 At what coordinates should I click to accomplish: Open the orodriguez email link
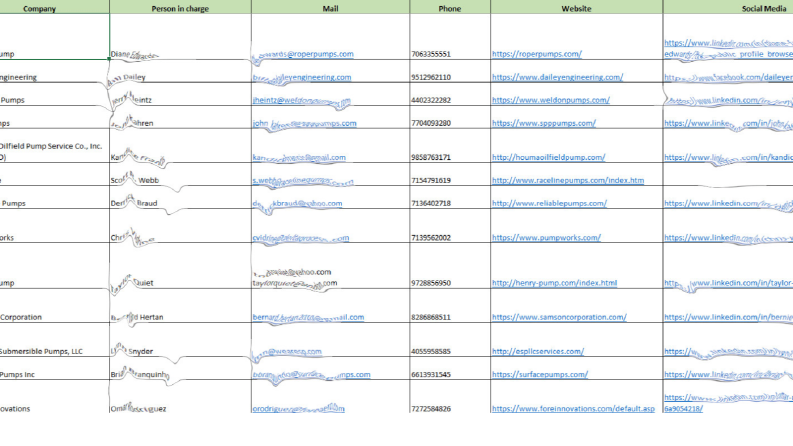point(298,409)
